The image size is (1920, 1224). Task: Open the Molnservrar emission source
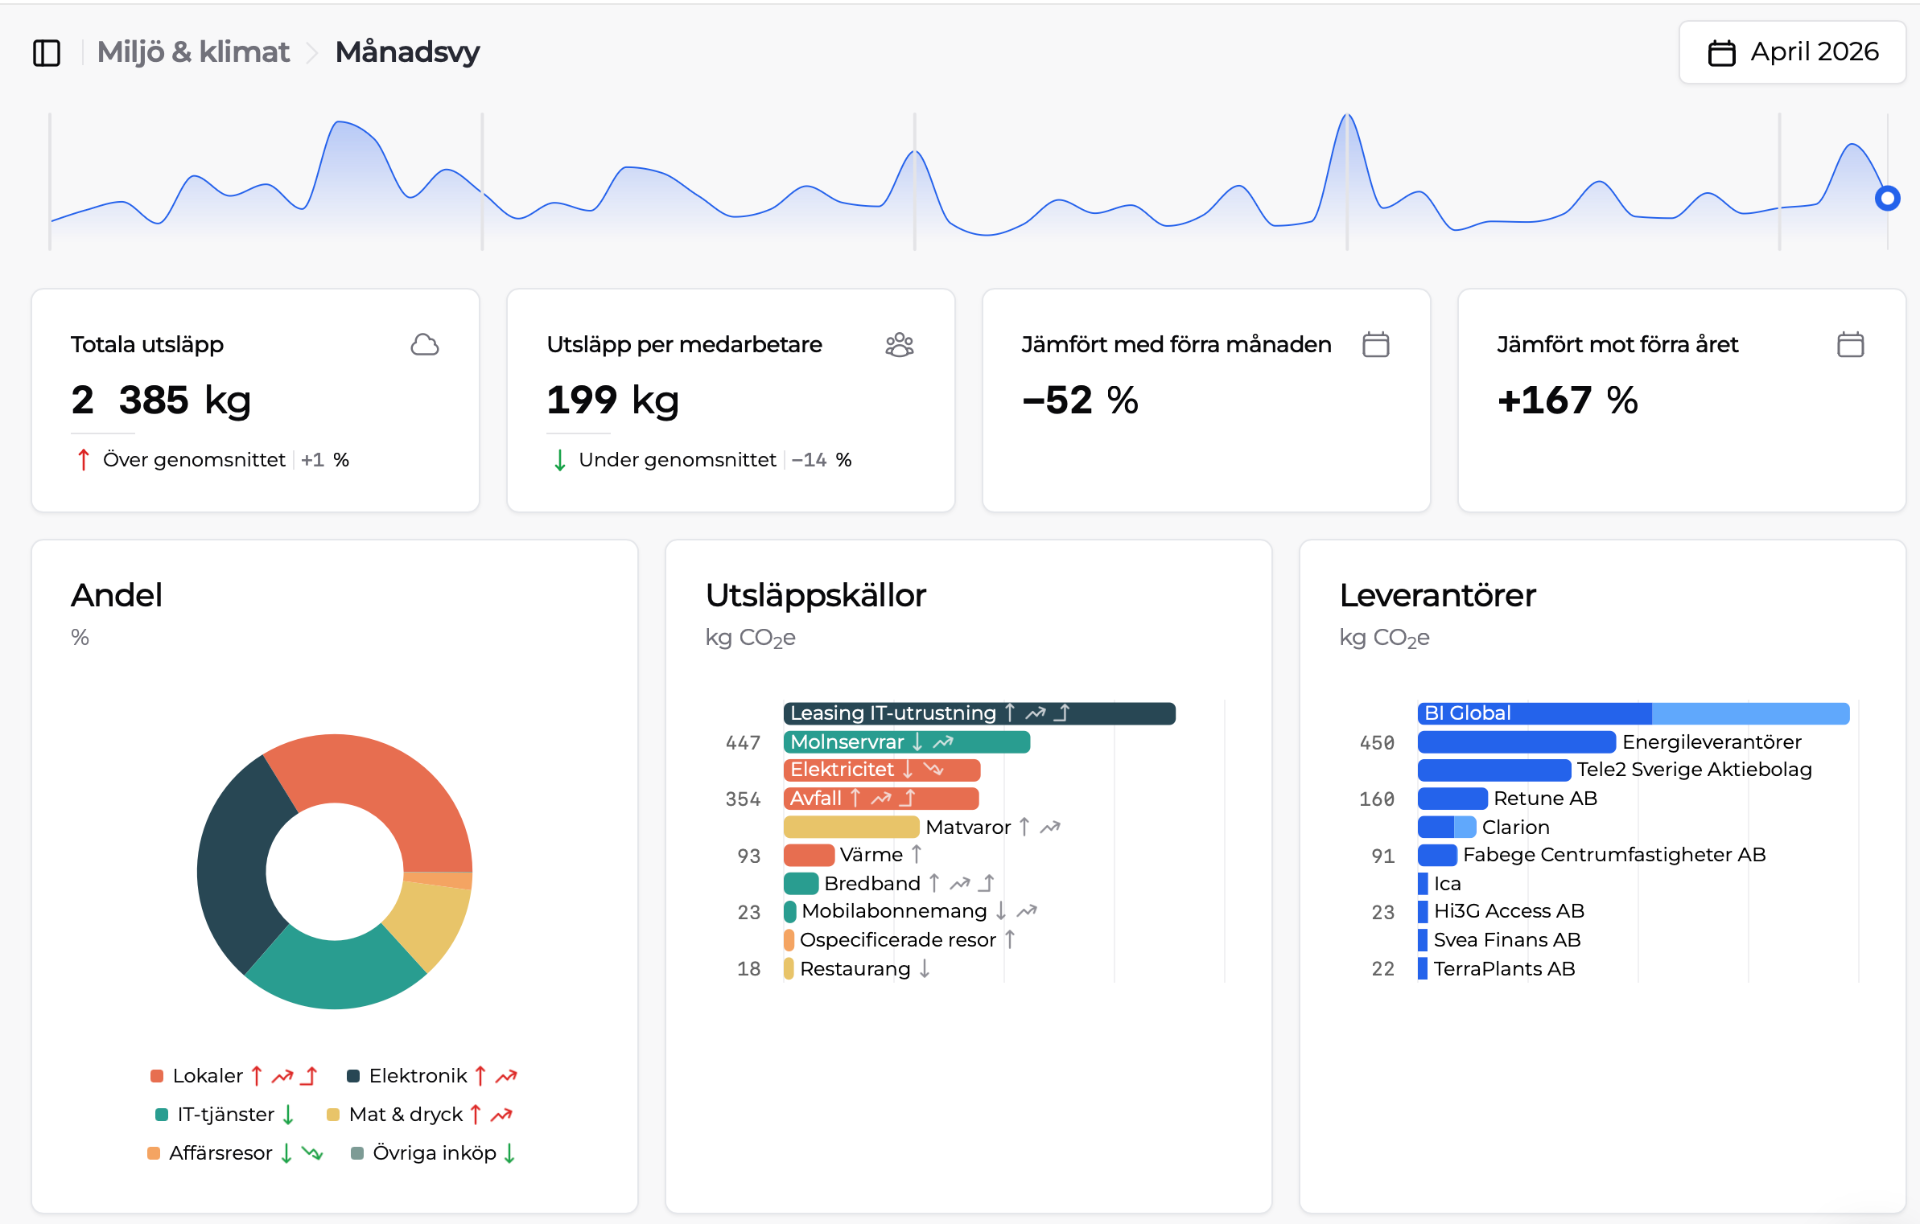pyautogui.click(x=906, y=742)
